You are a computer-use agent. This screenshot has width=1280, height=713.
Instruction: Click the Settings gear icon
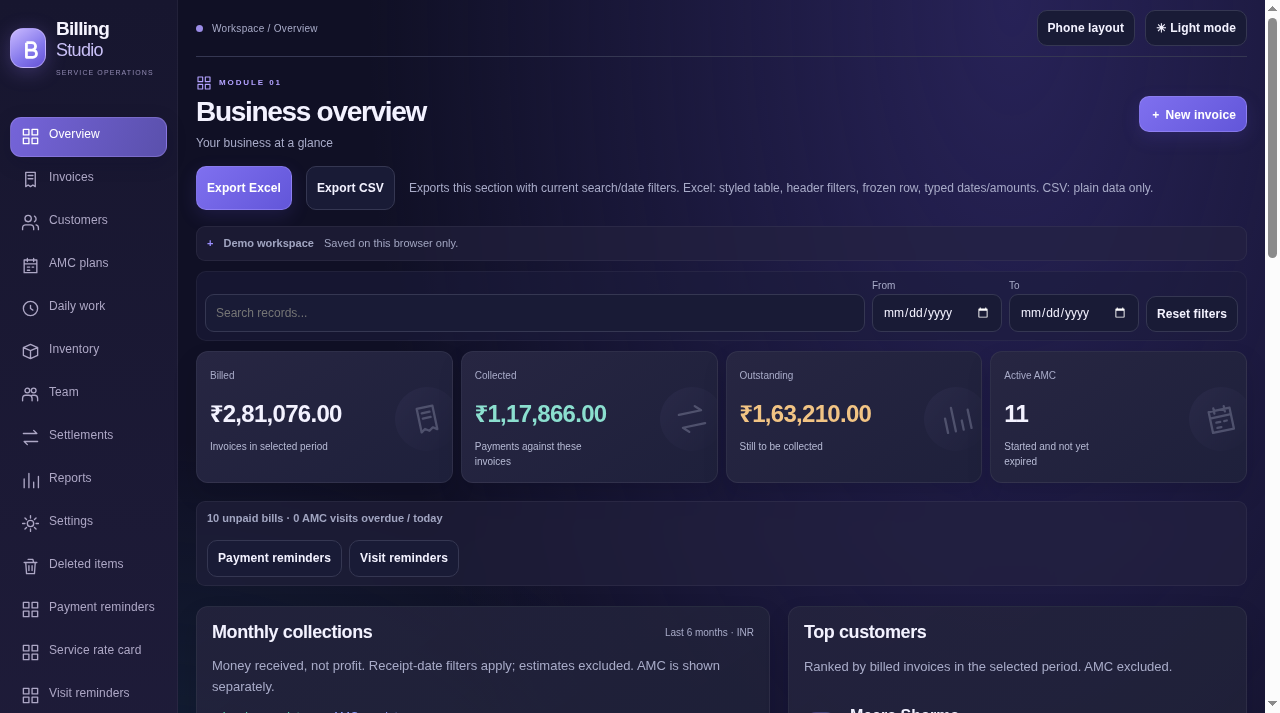pos(30,523)
